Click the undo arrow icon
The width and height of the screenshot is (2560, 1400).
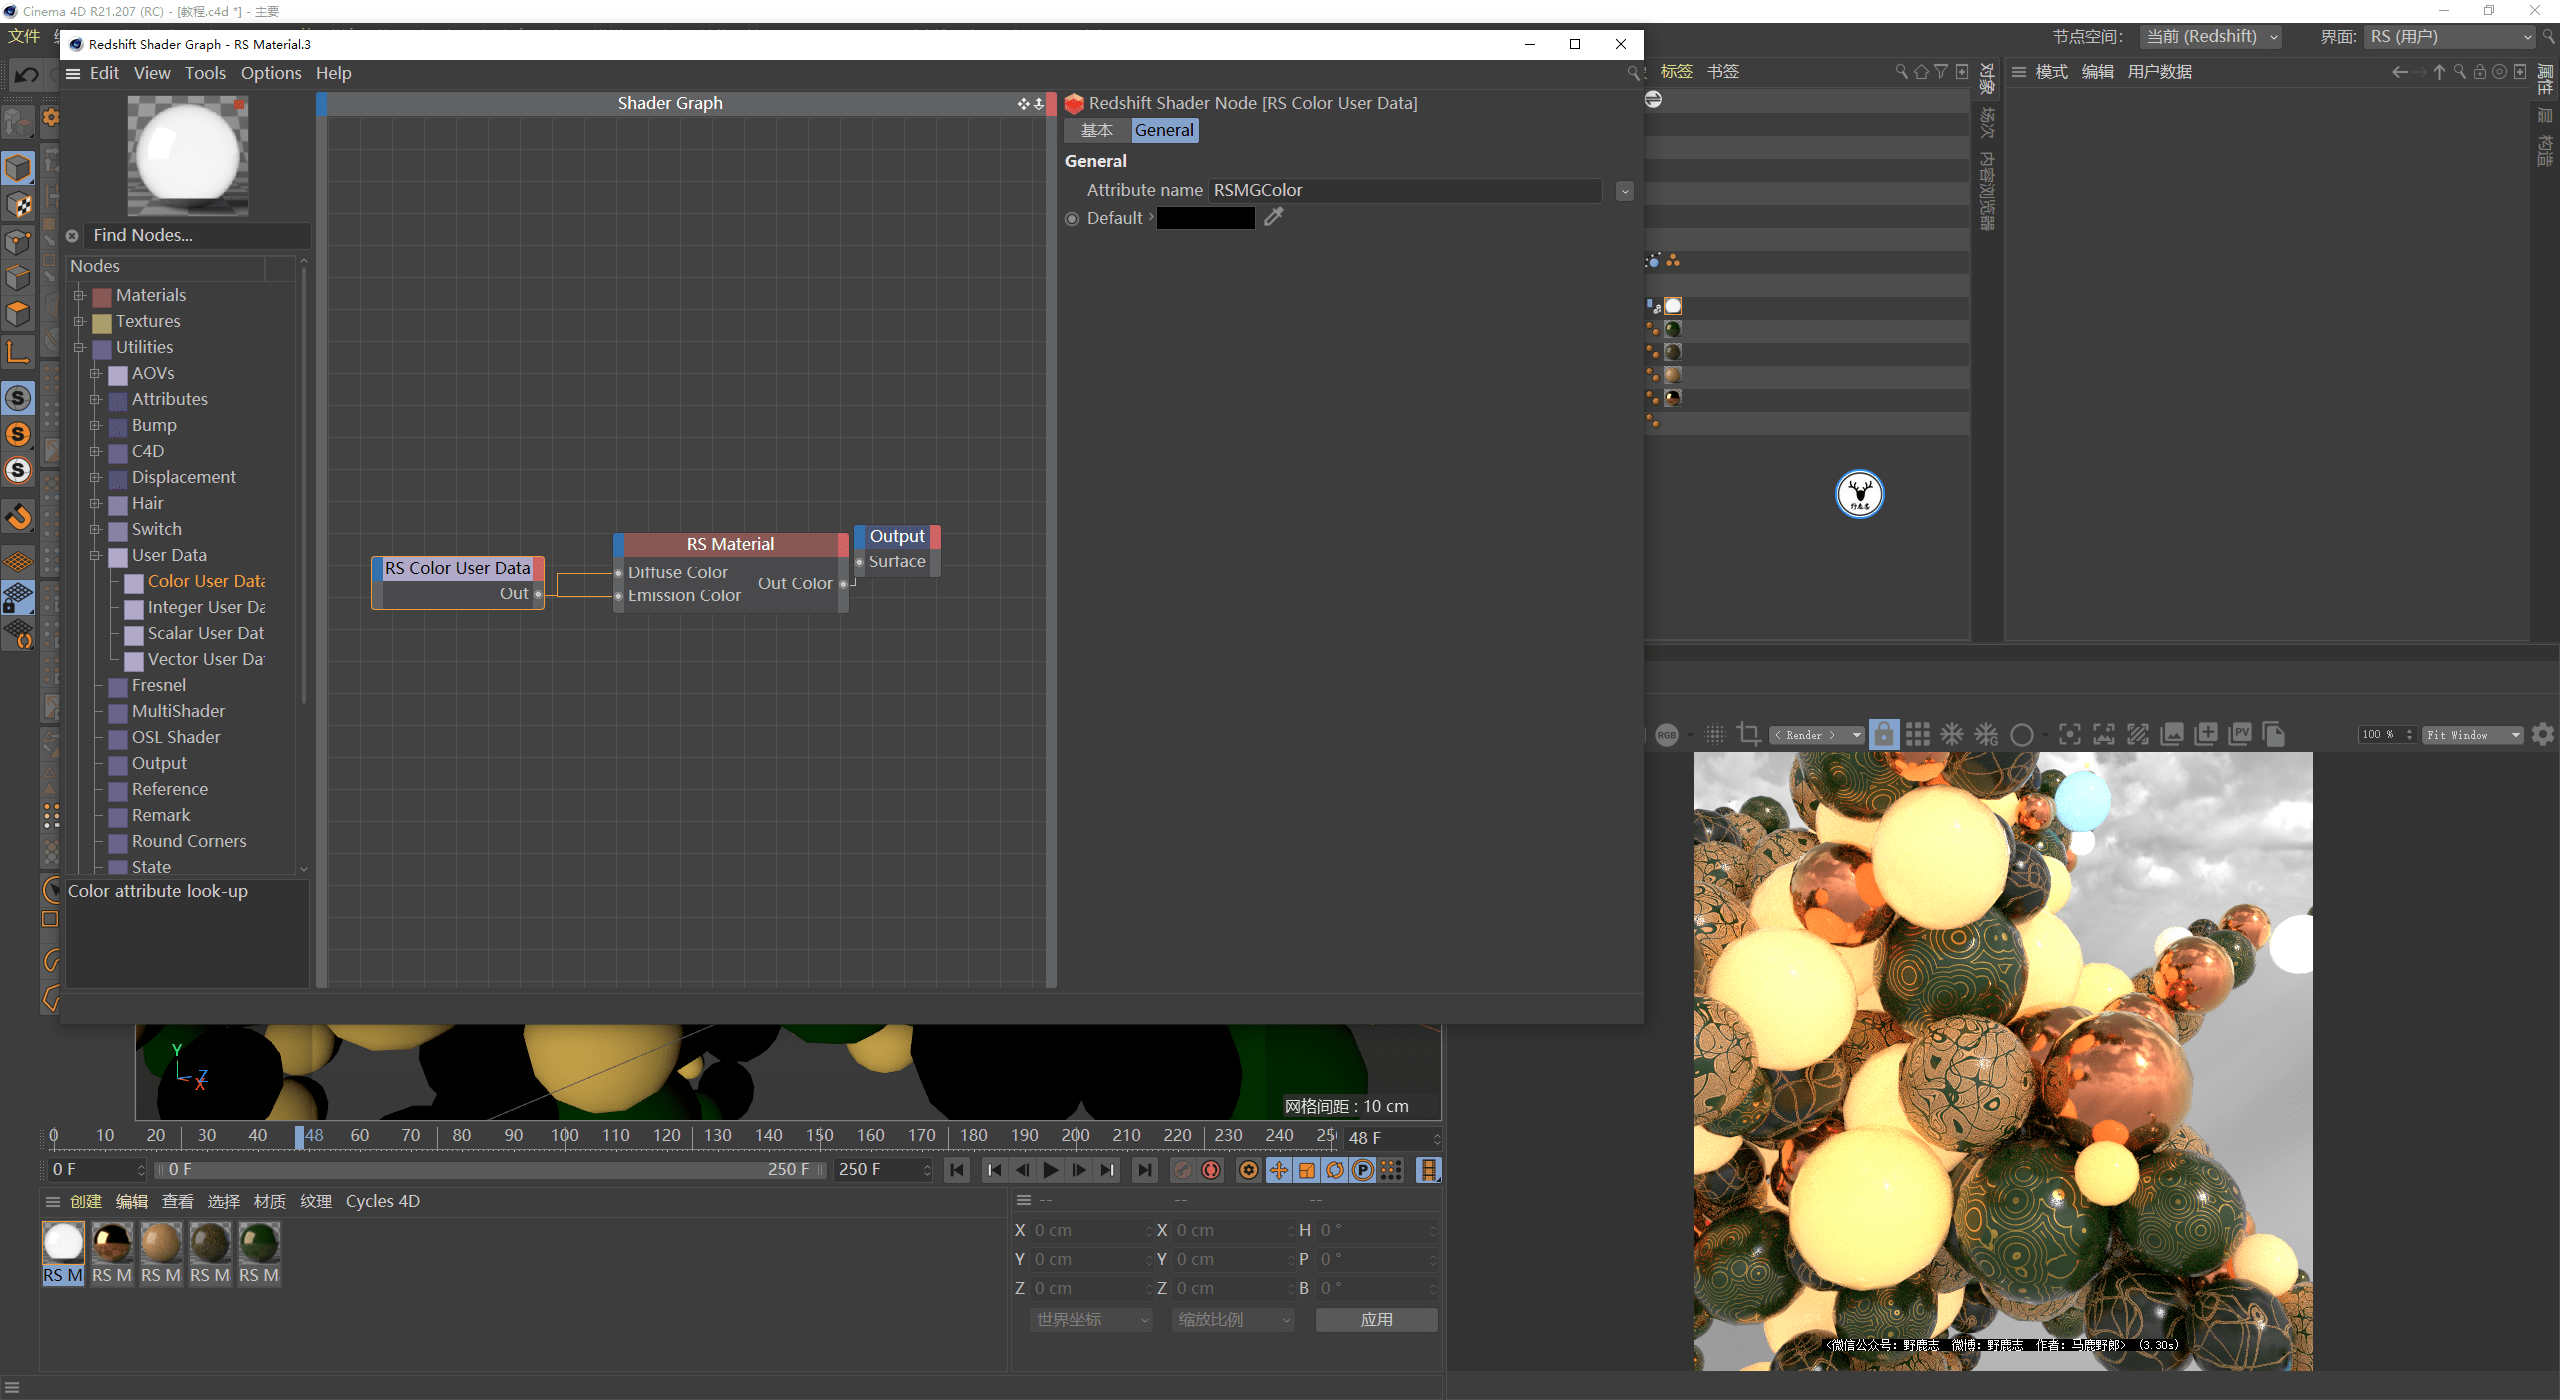coord(27,75)
